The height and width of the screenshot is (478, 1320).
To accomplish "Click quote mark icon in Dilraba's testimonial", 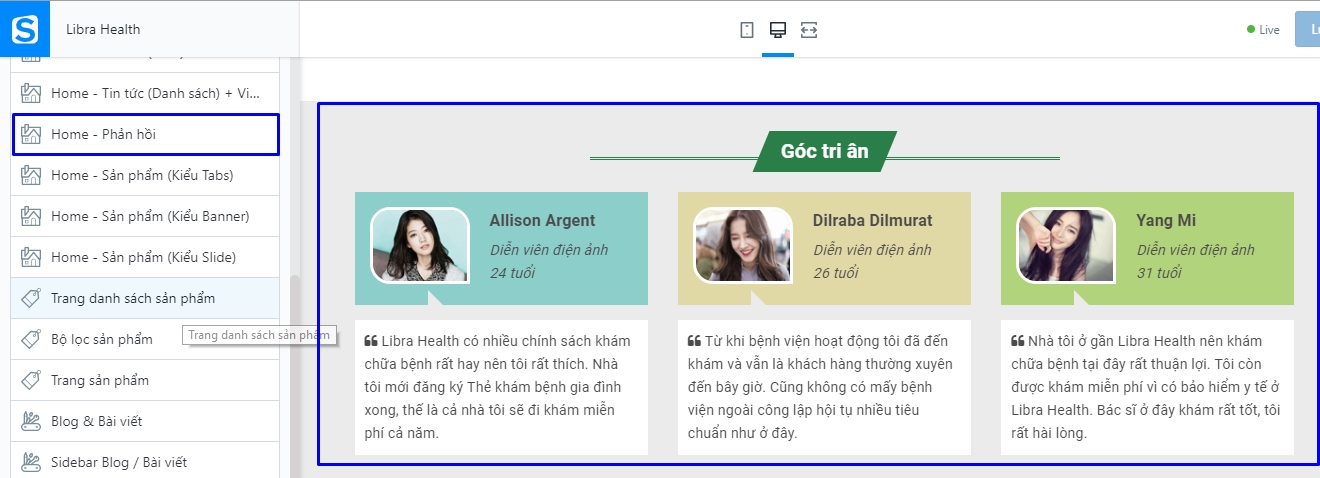I will [x=694, y=341].
